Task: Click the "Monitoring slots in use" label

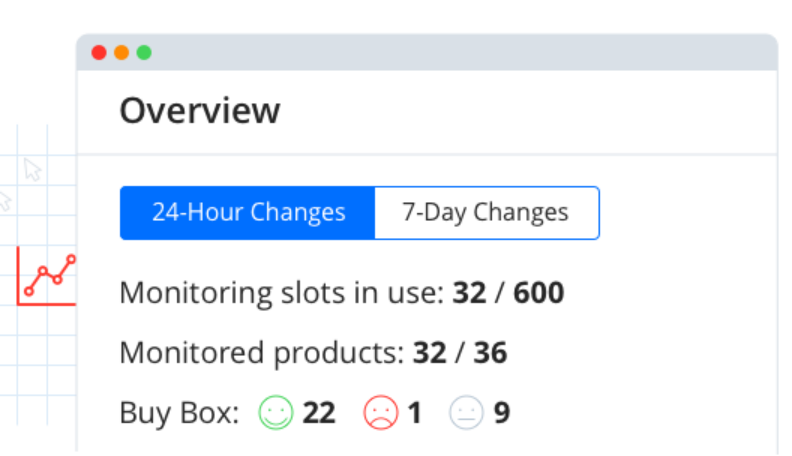Action: coord(281,293)
